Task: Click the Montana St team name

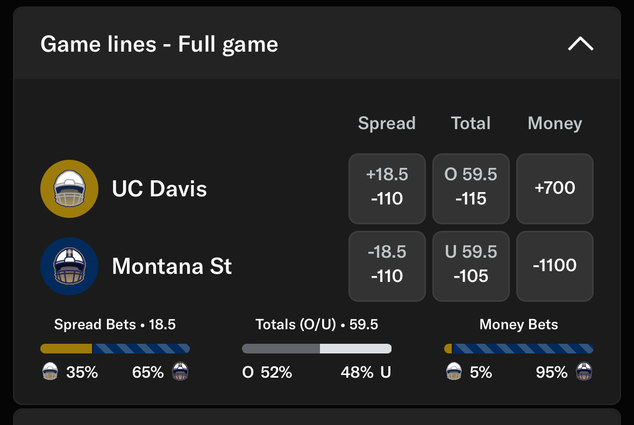Action: click(172, 266)
